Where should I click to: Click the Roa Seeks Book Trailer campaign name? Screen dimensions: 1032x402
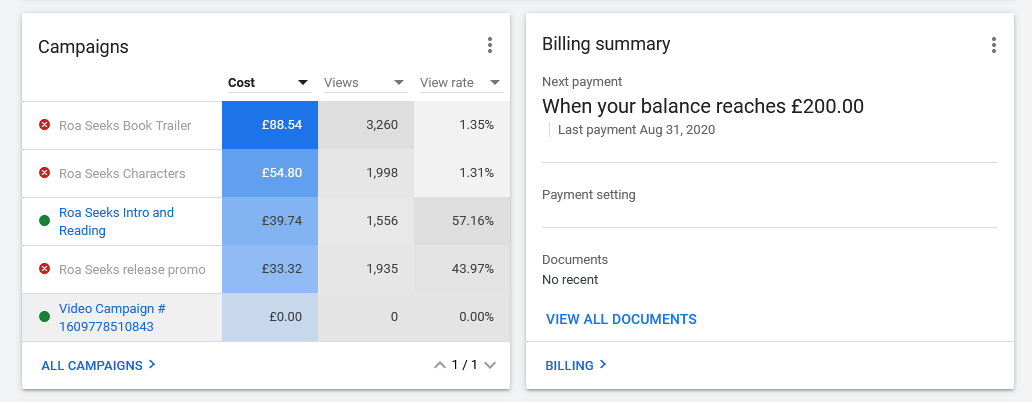pyautogui.click(x=125, y=125)
